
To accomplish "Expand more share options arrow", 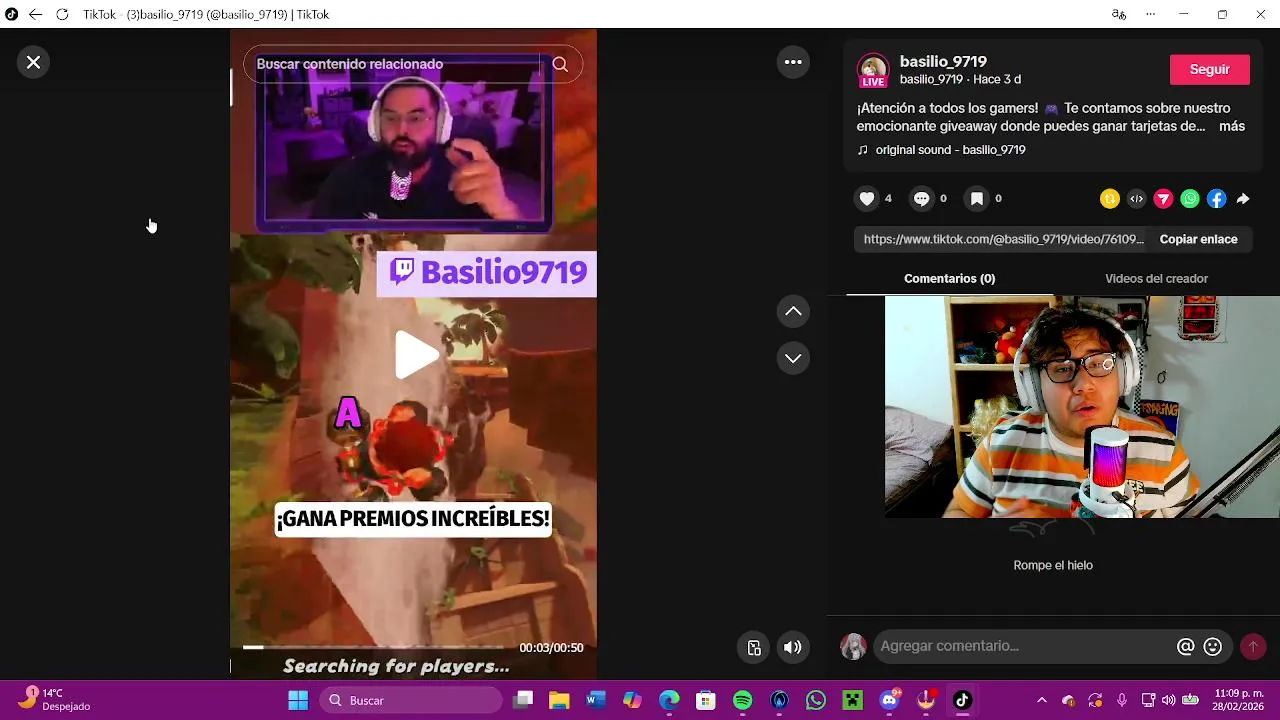I will point(1243,199).
